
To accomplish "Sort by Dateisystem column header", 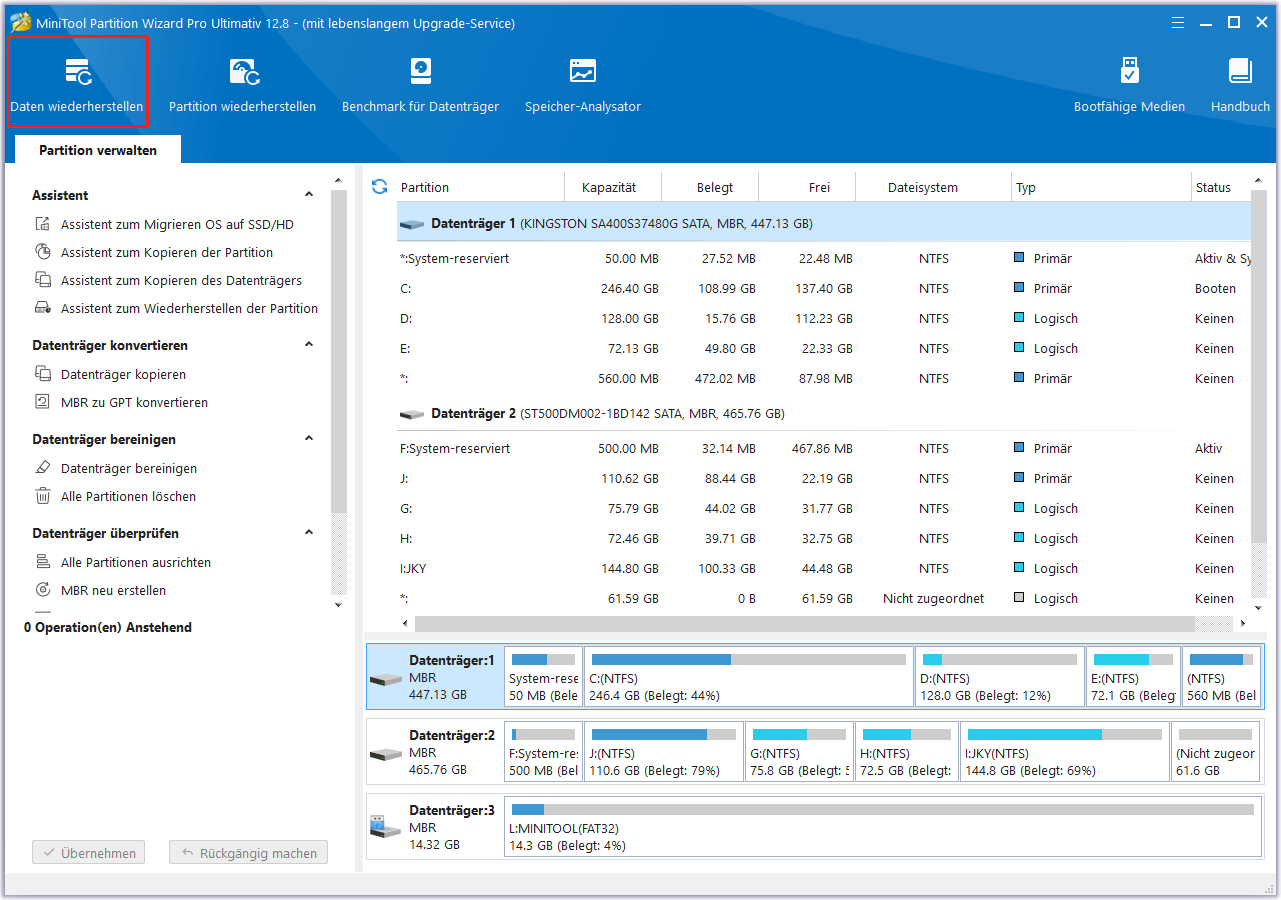I will pos(933,187).
